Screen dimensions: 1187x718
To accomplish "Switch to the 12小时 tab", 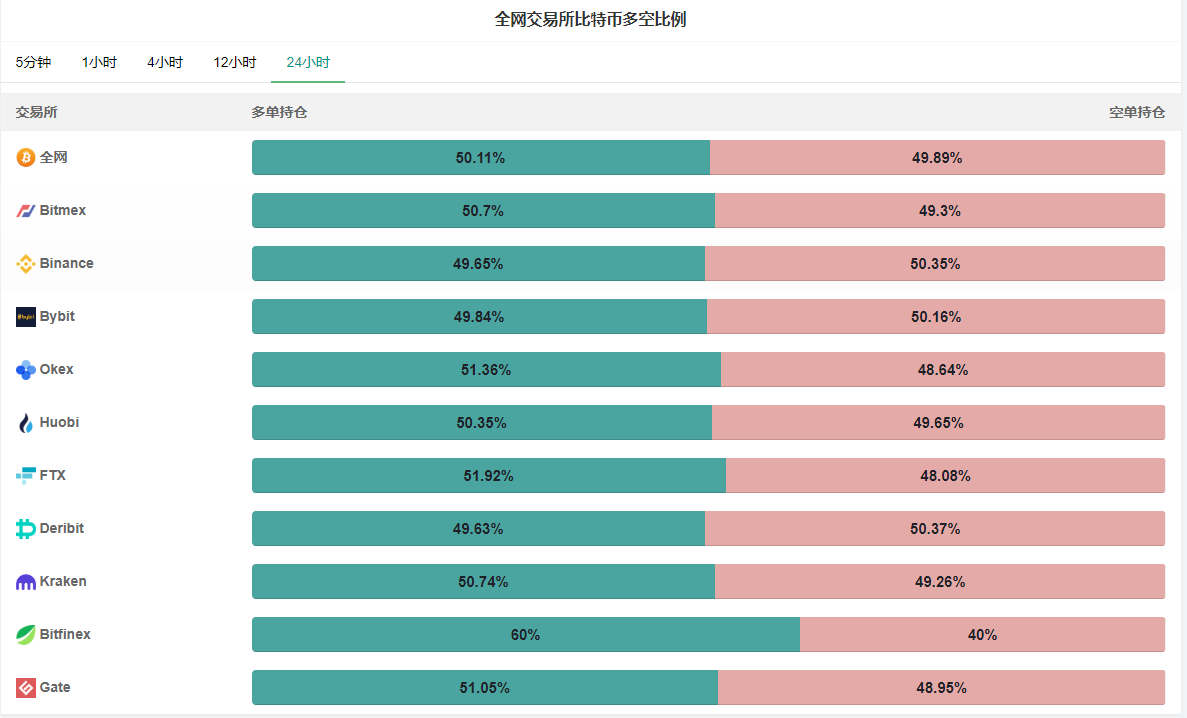I will [235, 62].
